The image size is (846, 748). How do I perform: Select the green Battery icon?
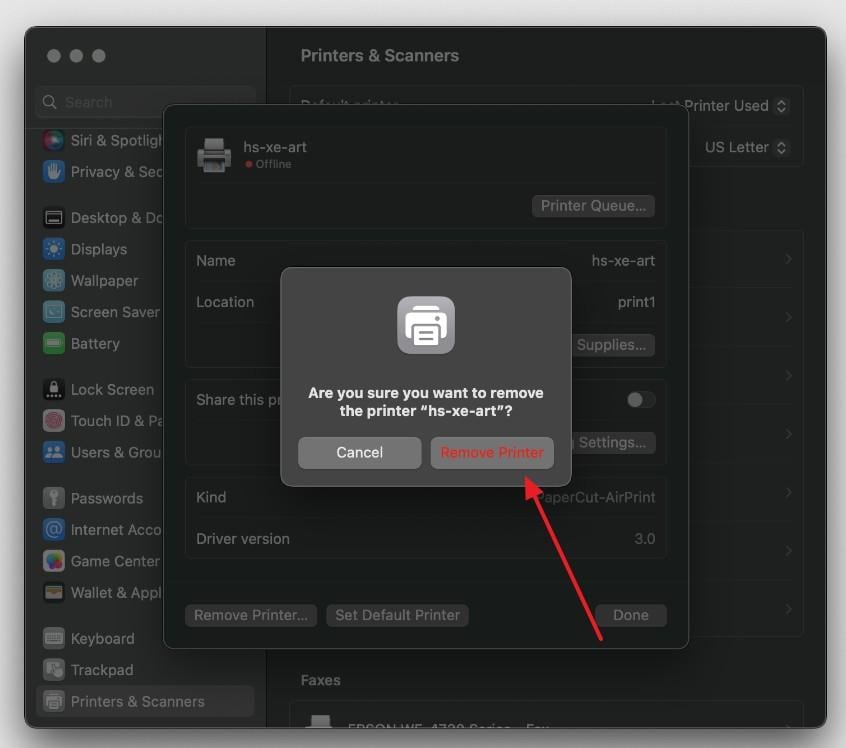point(53,343)
